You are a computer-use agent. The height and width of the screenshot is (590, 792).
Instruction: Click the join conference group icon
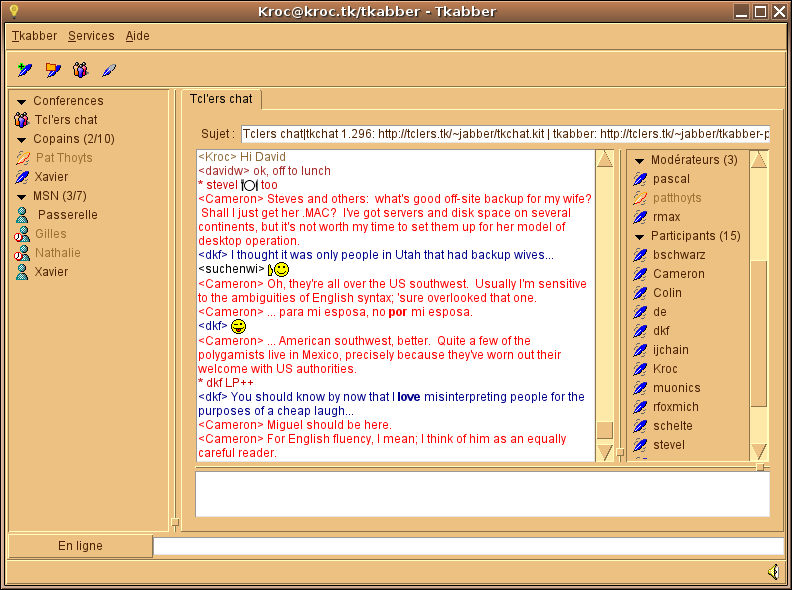(x=80, y=70)
